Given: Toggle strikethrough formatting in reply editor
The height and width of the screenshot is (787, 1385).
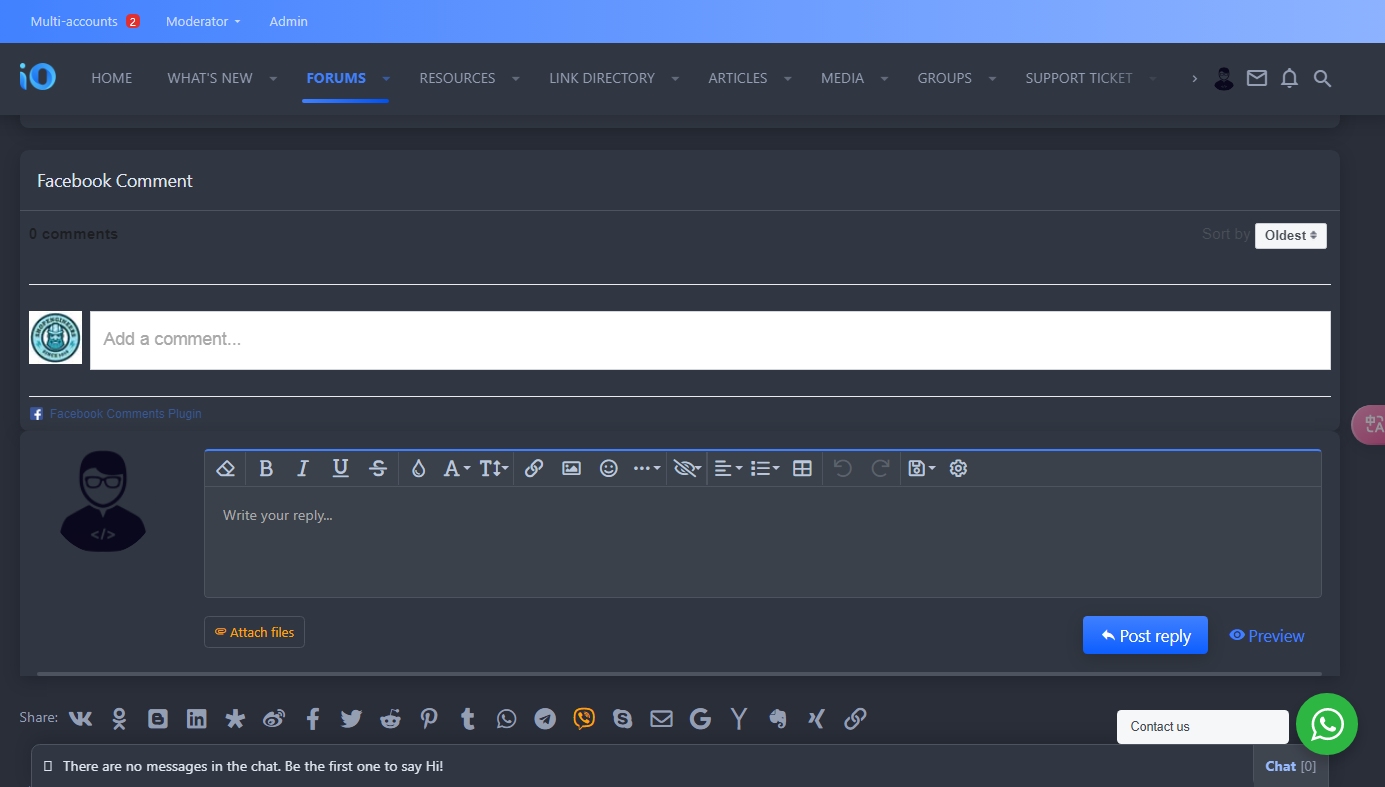Looking at the screenshot, I should pyautogui.click(x=378, y=468).
